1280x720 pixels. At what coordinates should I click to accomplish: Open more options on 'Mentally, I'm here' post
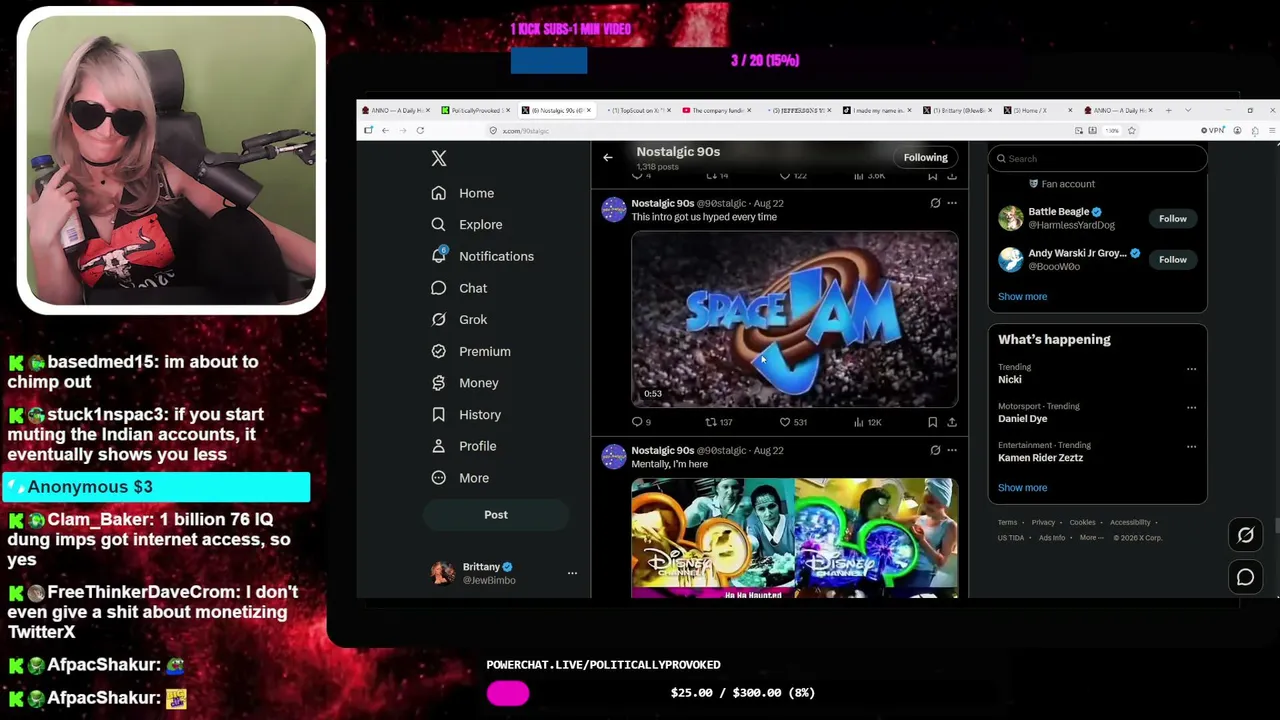point(952,450)
